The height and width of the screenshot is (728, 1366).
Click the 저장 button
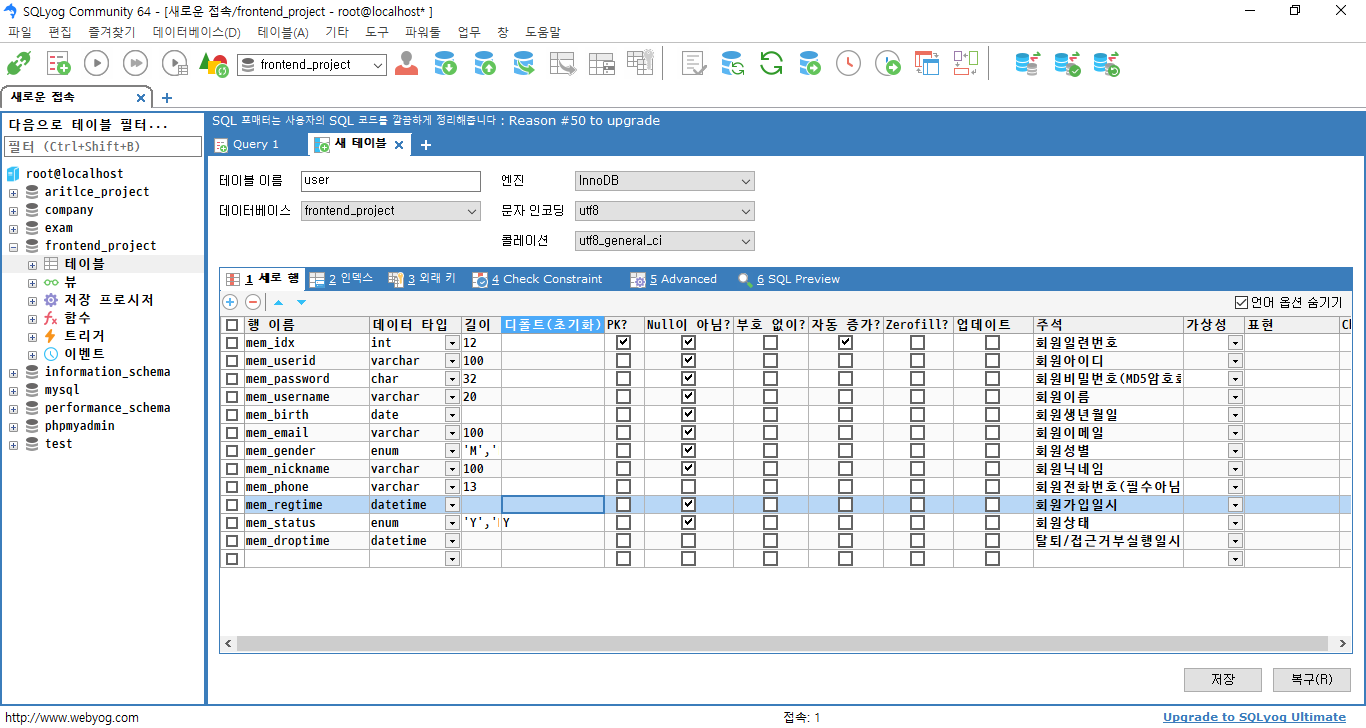1222,680
